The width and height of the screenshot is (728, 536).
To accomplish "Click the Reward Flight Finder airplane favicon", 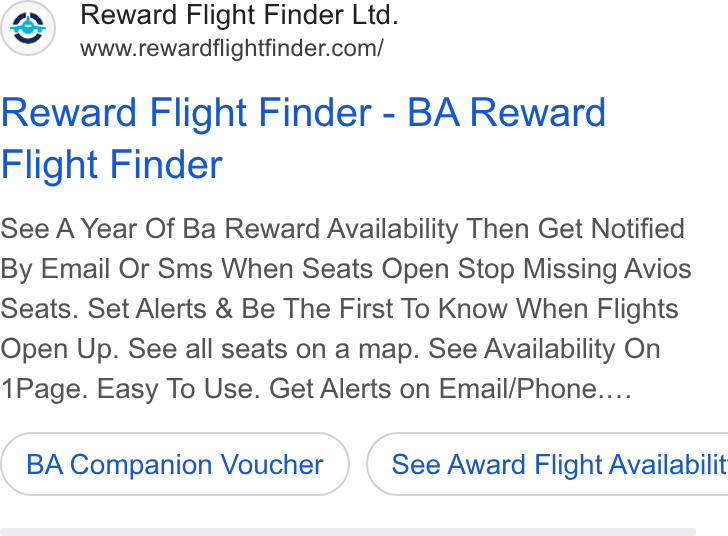I will tap(28, 28).
